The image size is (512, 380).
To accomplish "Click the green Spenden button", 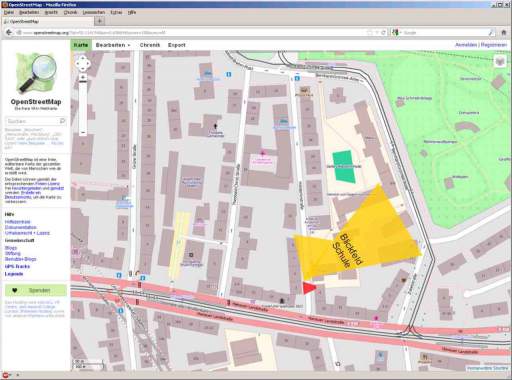I will tap(36, 290).
